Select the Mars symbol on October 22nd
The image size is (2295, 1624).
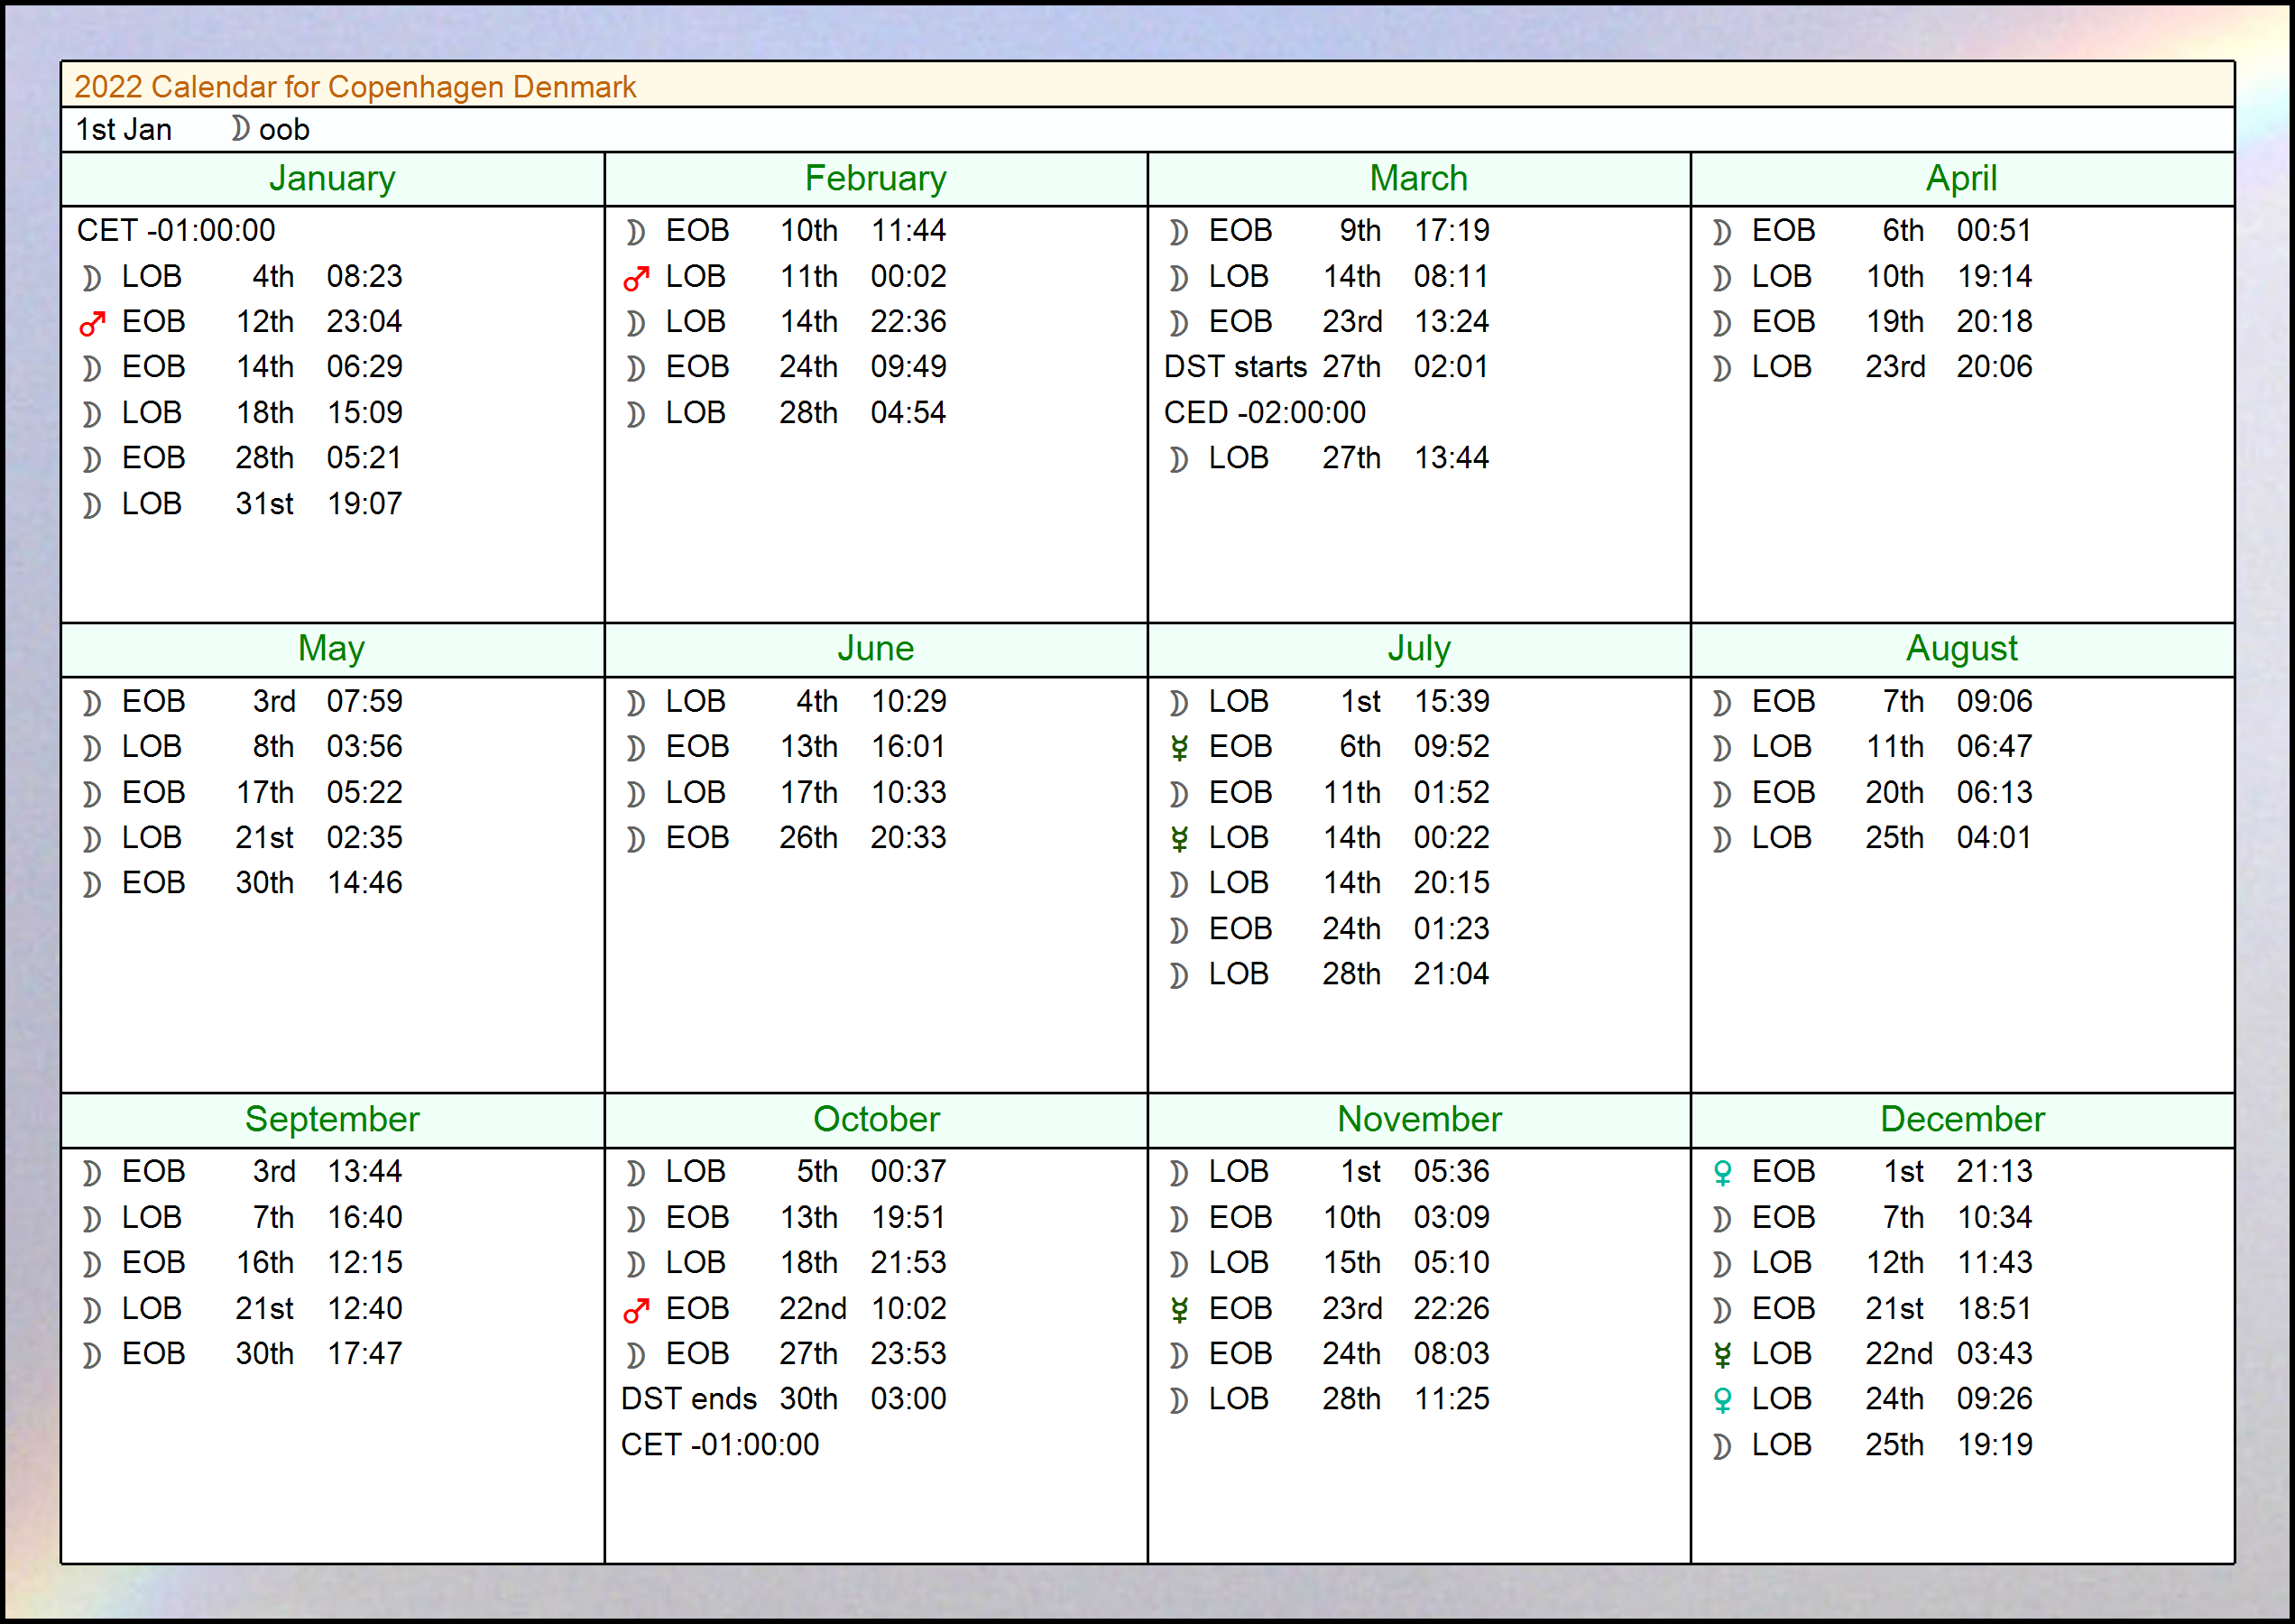point(636,1310)
